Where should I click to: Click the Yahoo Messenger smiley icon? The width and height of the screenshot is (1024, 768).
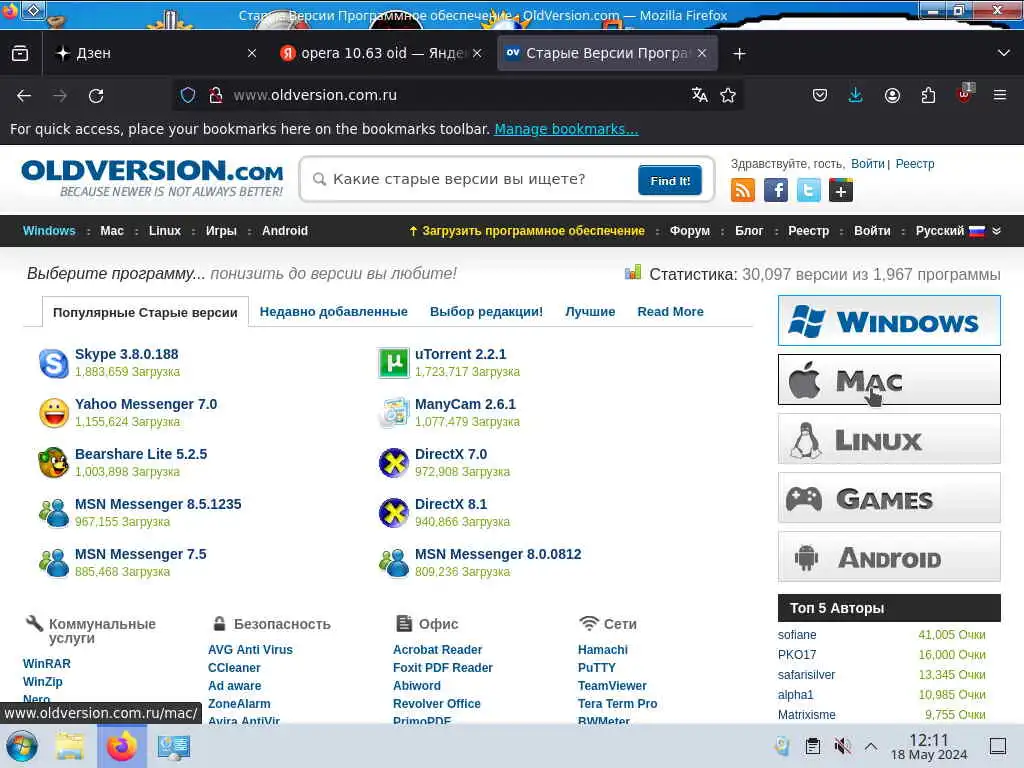(54, 413)
